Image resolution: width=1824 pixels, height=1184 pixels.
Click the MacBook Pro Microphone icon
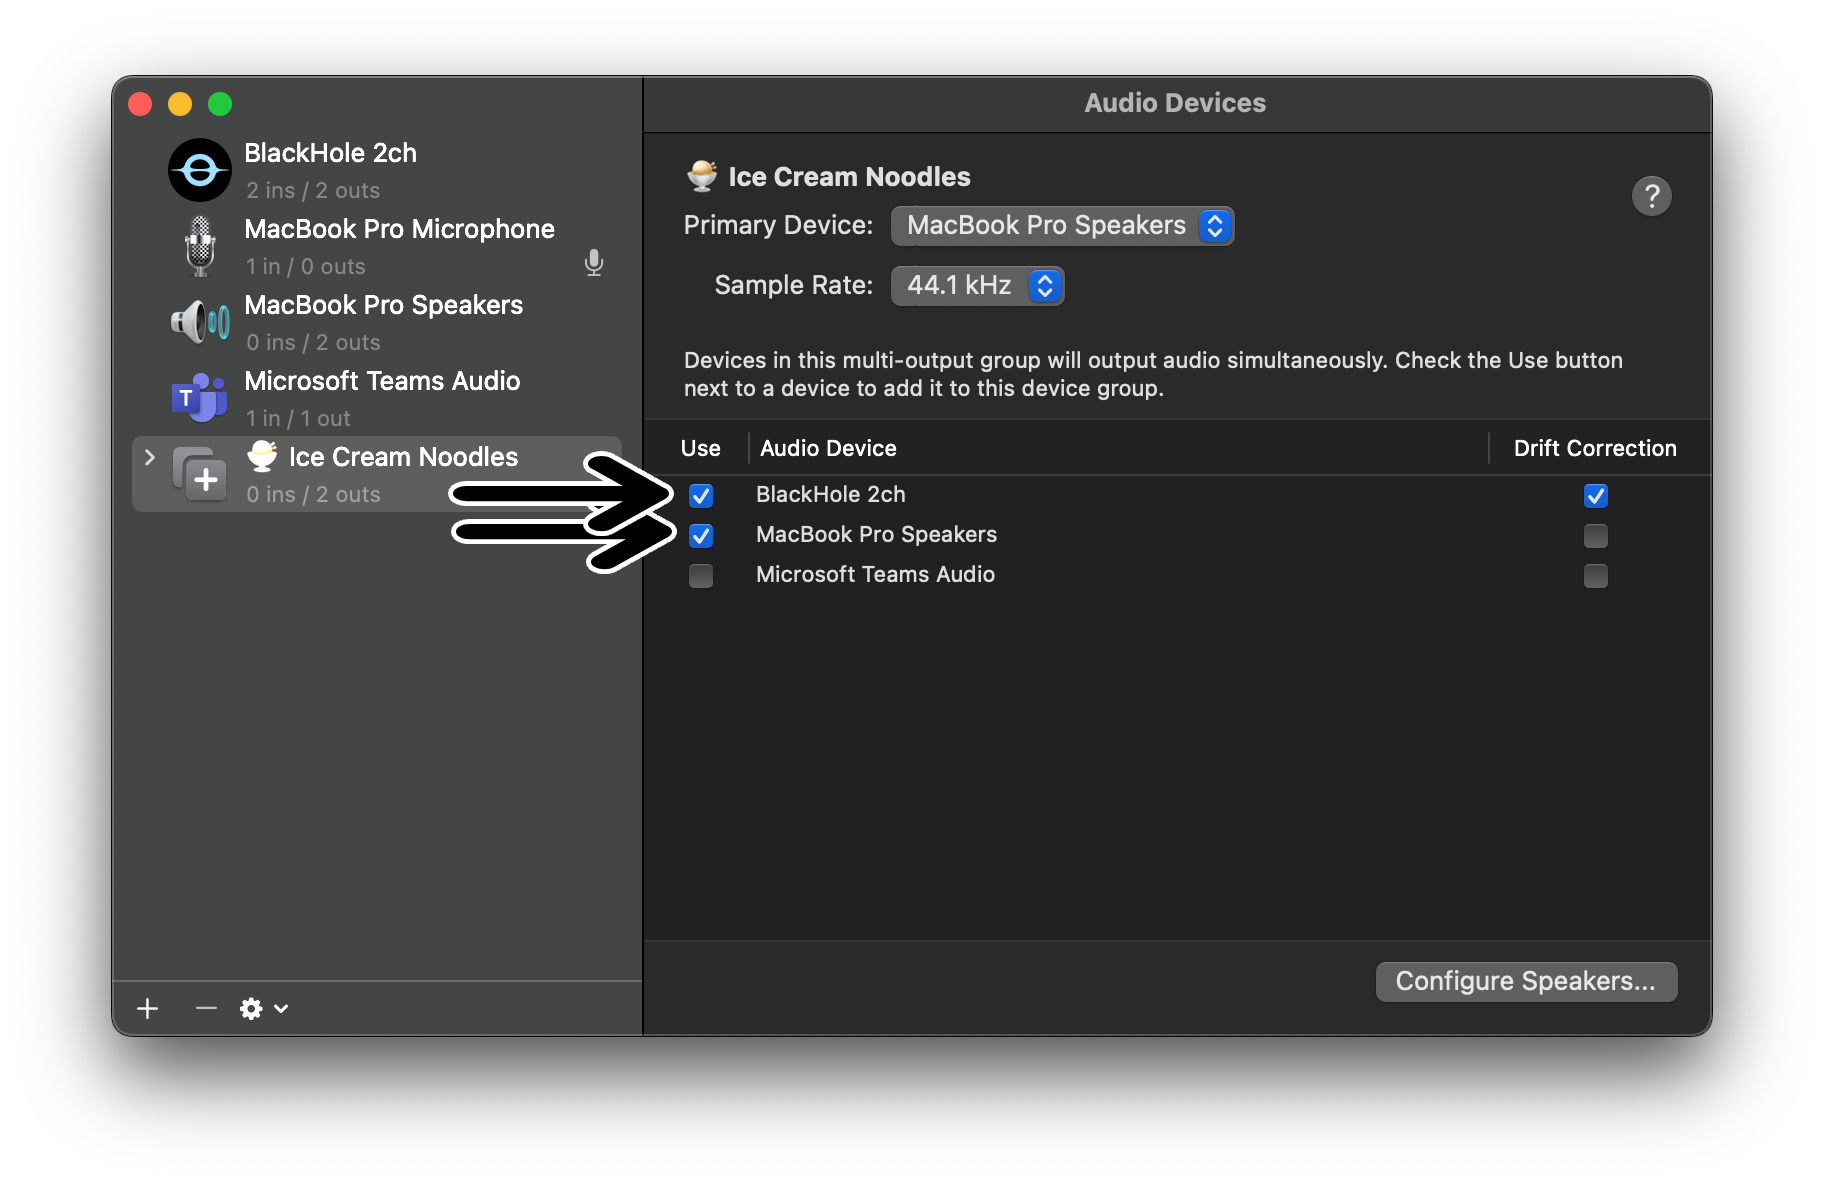tap(199, 246)
